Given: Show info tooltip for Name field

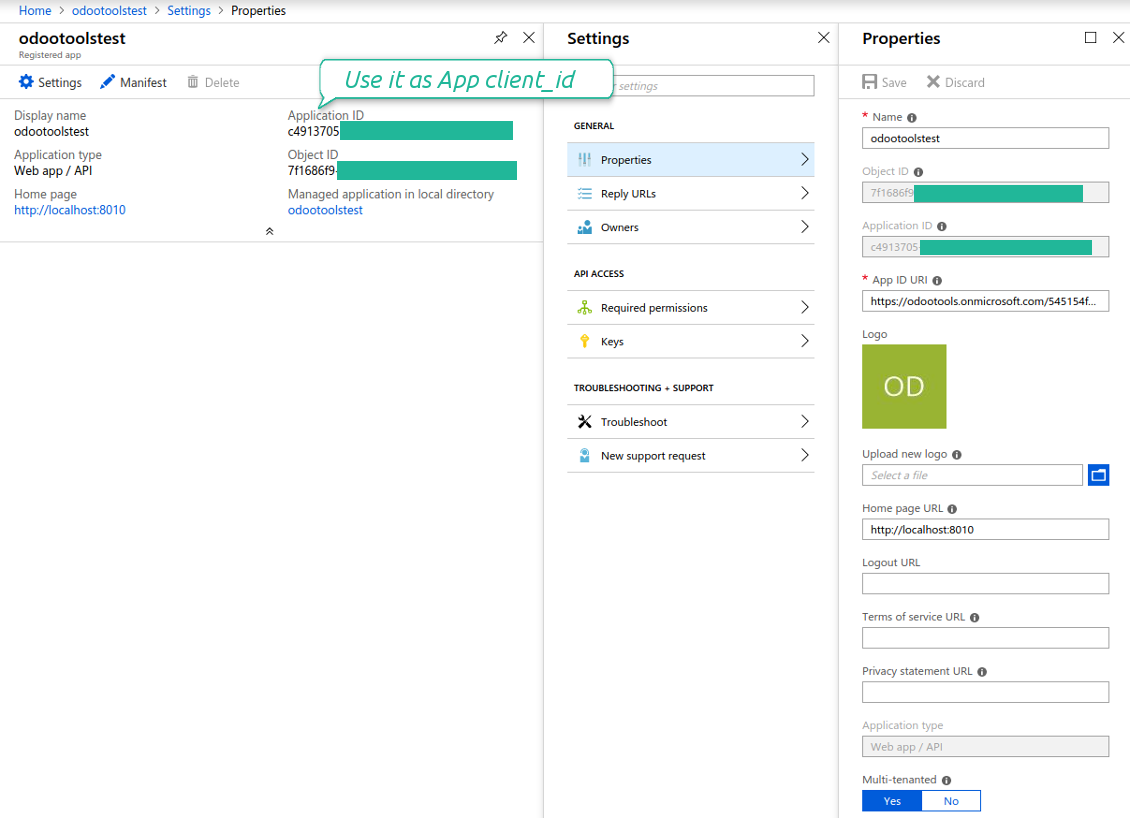Looking at the screenshot, I should (x=912, y=117).
